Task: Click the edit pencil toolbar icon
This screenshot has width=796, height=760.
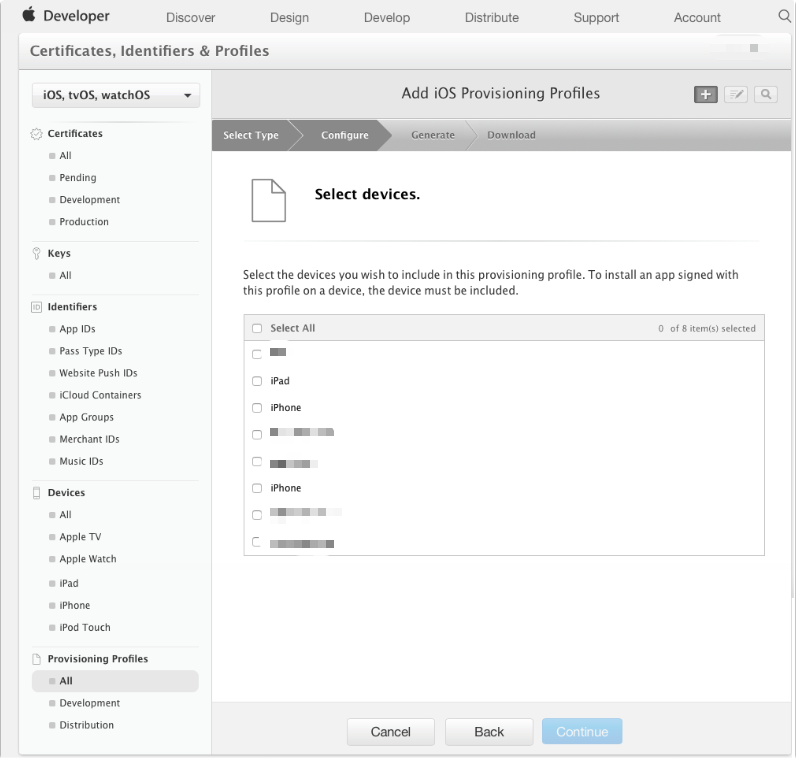Action: tap(736, 94)
